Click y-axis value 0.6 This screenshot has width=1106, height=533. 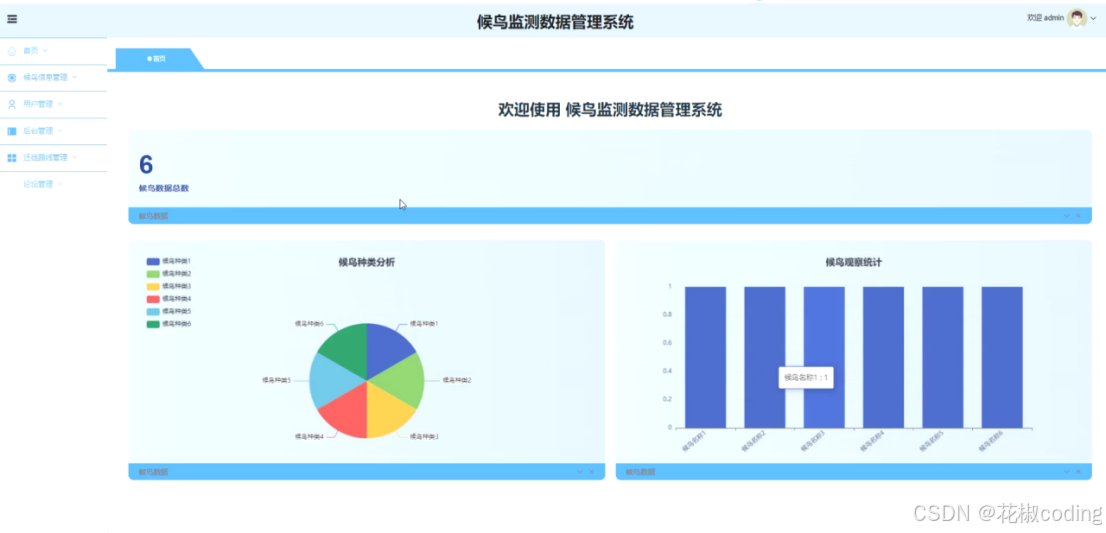click(667, 343)
